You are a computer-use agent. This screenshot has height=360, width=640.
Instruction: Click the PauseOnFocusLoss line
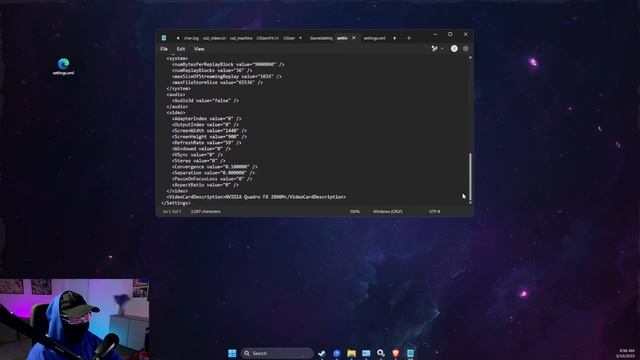(x=212, y=179)
